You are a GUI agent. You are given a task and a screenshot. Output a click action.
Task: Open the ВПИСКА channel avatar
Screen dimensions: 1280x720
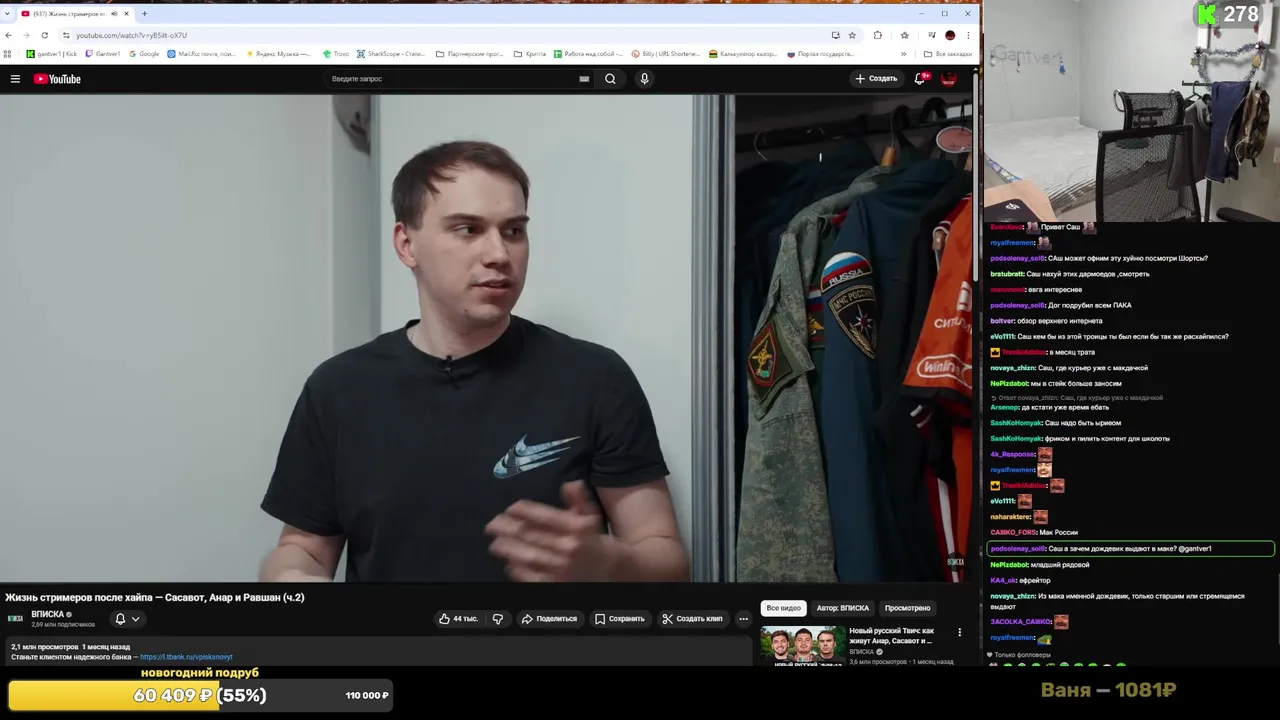(x=15, y=619)
